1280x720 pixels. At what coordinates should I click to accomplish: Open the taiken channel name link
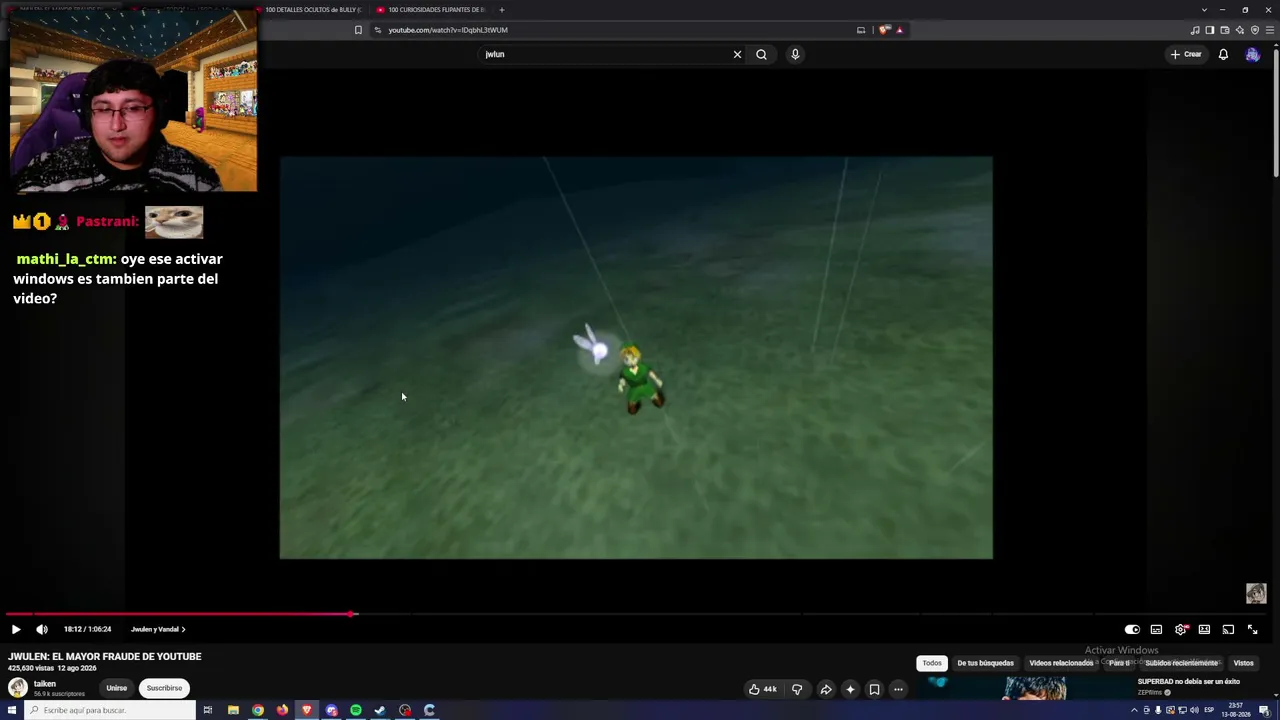pos(45,684)
